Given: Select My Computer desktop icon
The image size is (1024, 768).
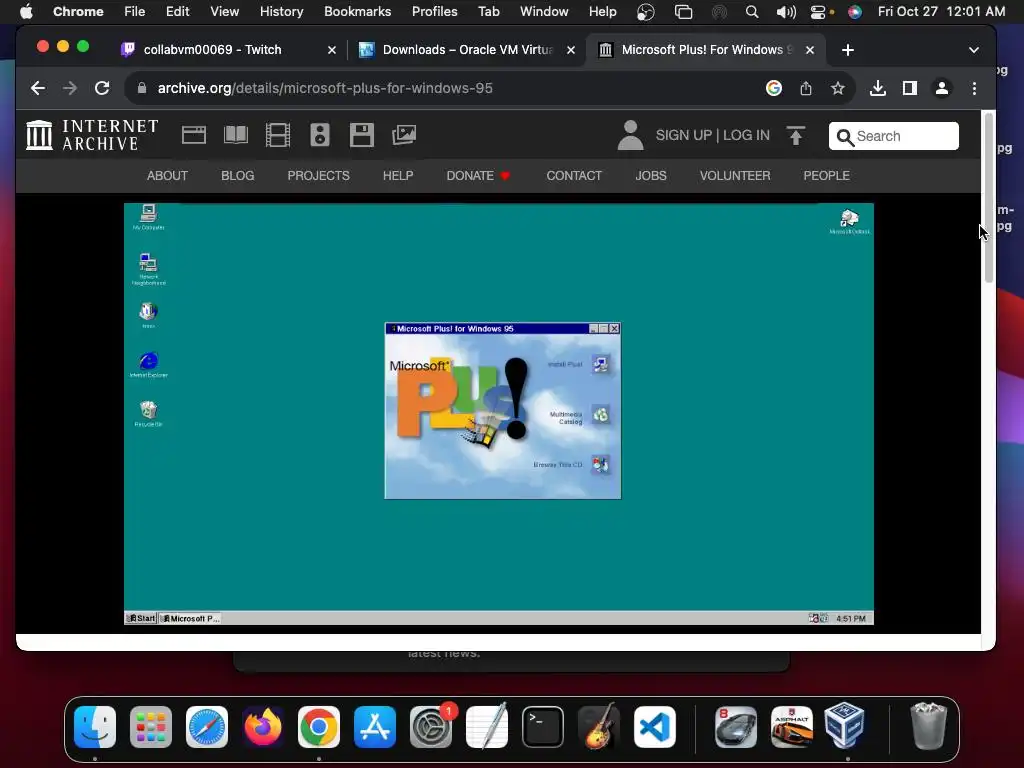Looking at the screenshot, I should tap(148, 217).
